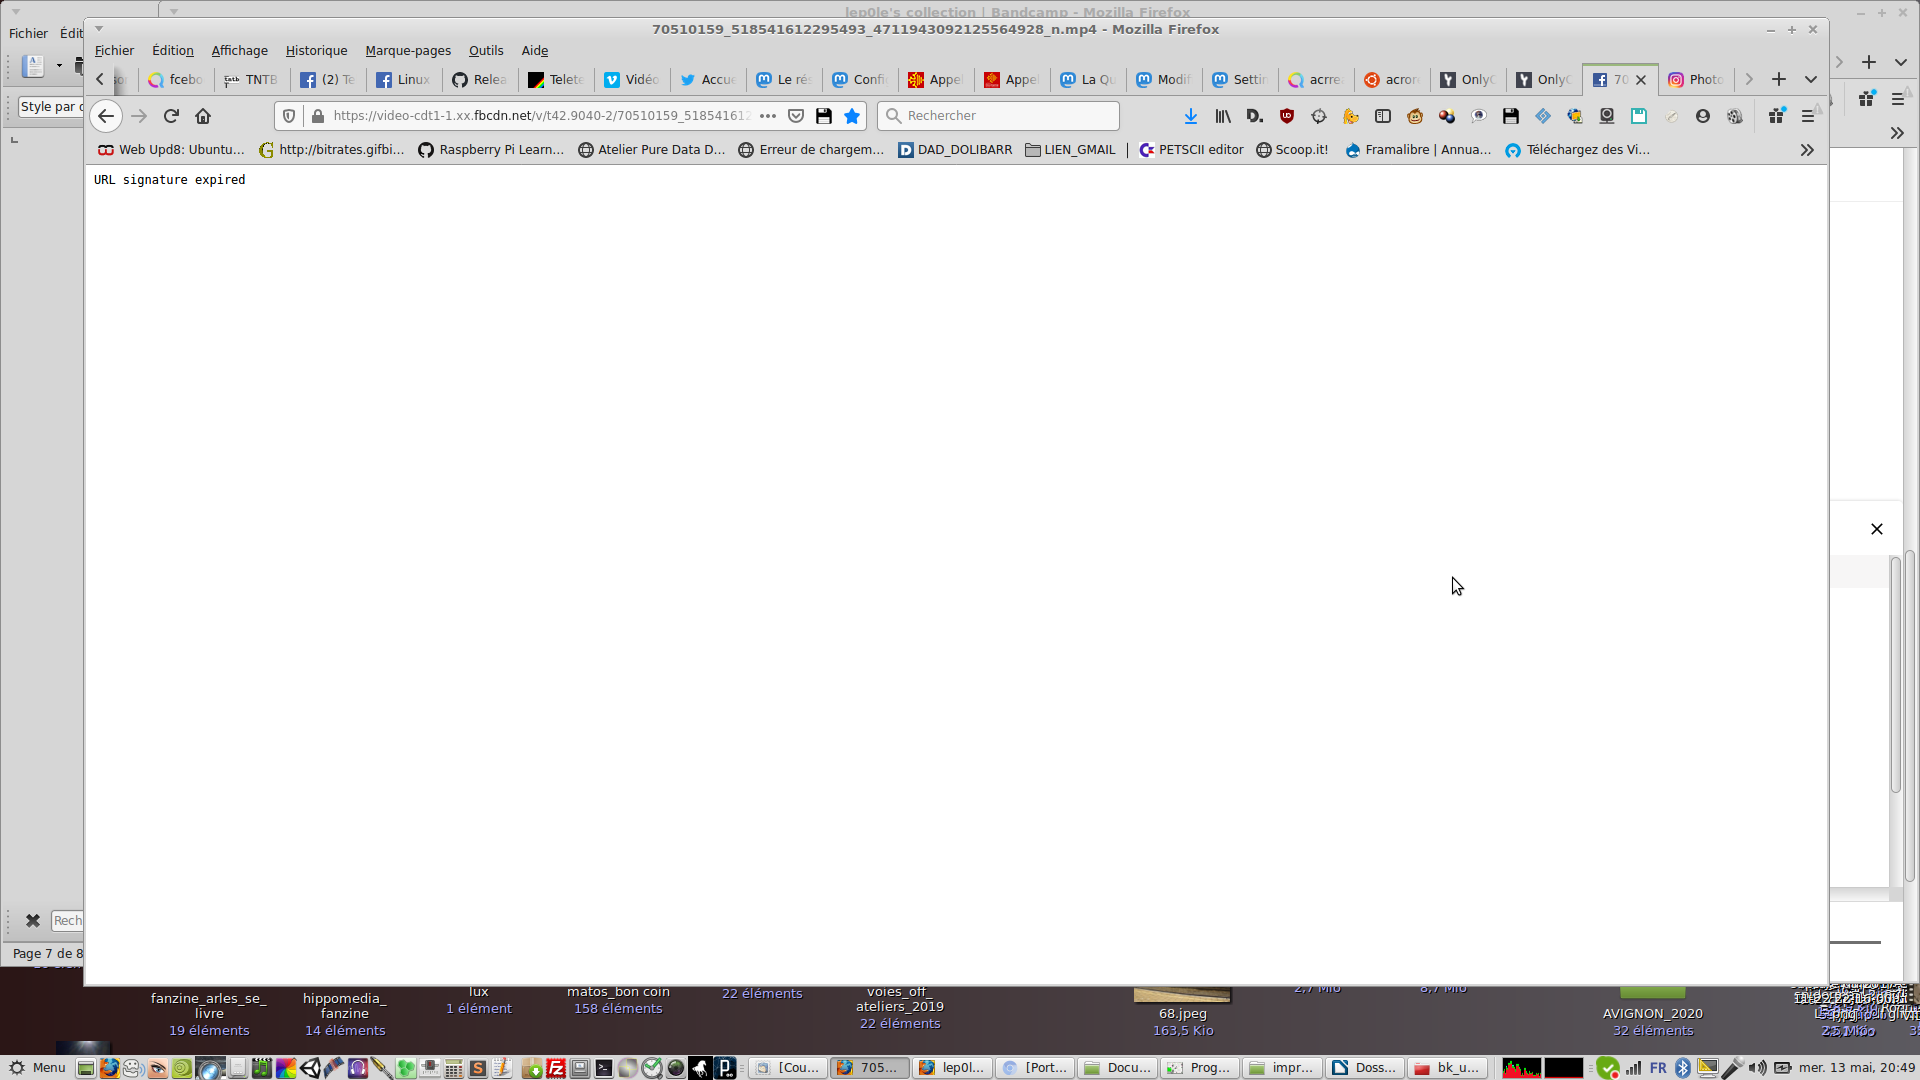The image size is (1920, 1080).
Task: Open the page actions three-dots menu
Action: coord(767,116)
